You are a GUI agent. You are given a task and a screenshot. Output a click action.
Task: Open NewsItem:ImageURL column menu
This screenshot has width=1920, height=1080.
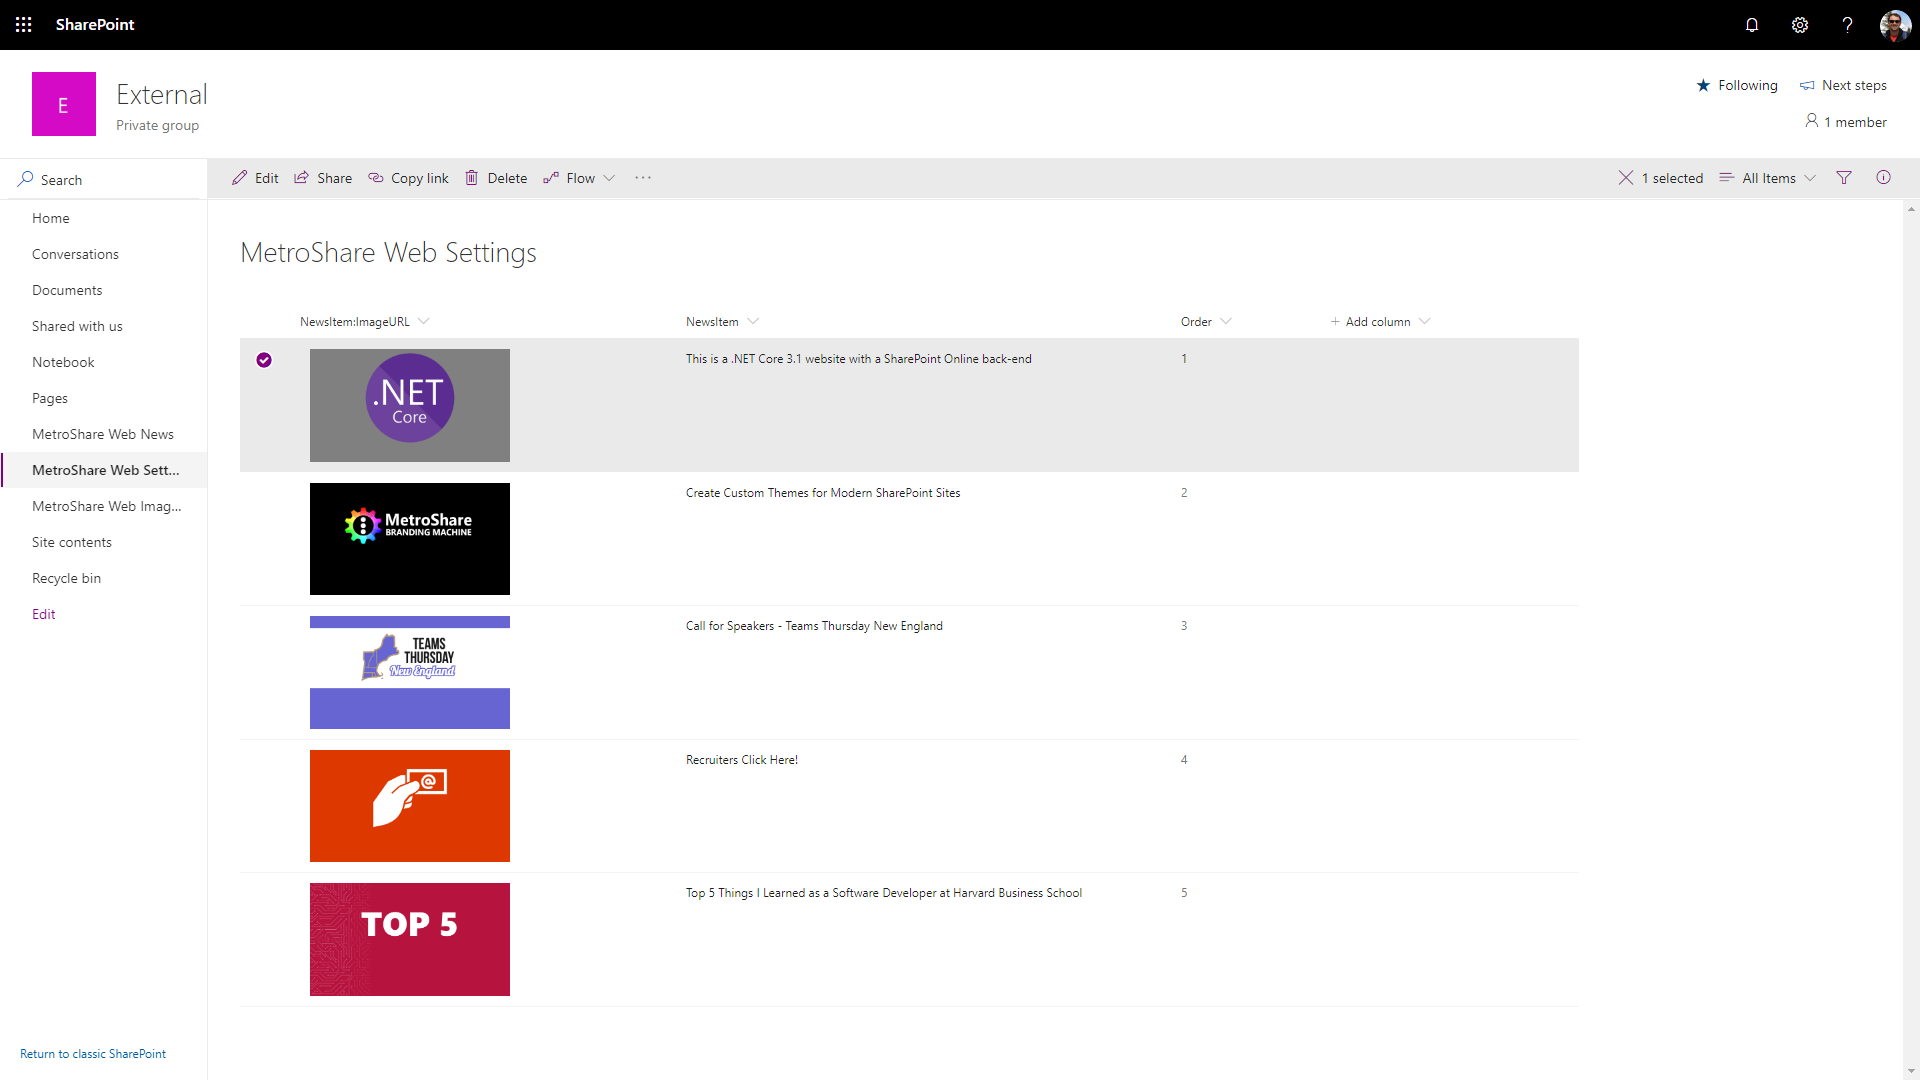(364, 322)
